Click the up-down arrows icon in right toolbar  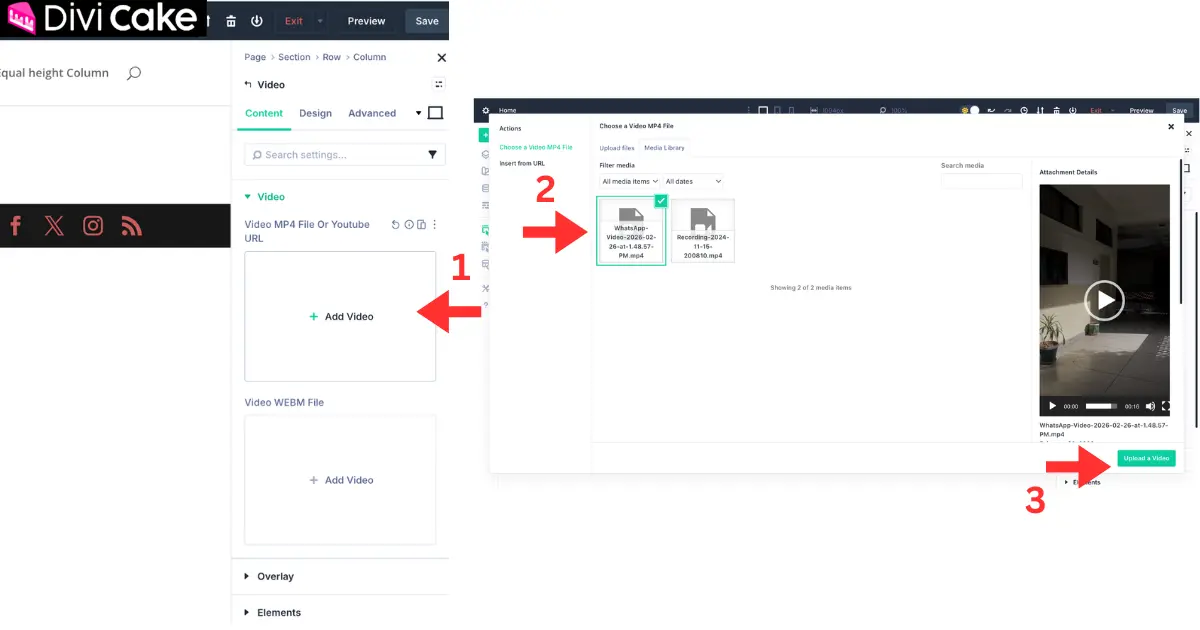click(x=1041, y=111)
